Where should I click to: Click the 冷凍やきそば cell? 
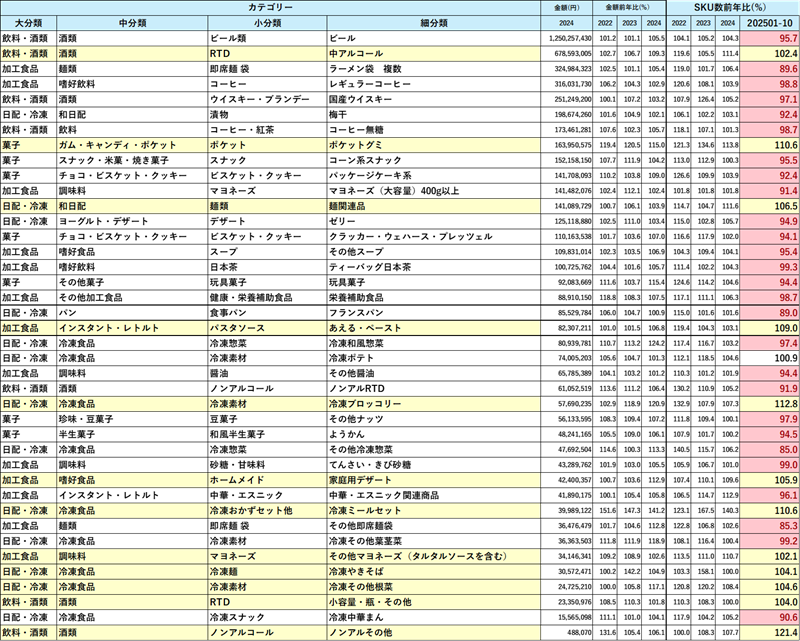click(x=433, y=571)
